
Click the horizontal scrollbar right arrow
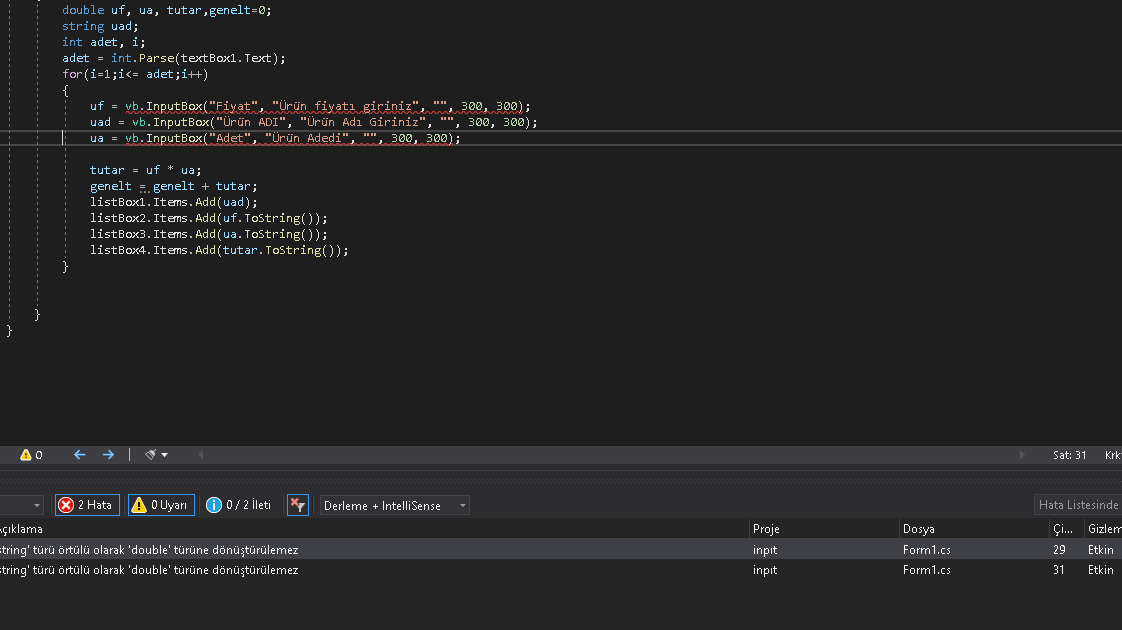[x=1022, y=455]
